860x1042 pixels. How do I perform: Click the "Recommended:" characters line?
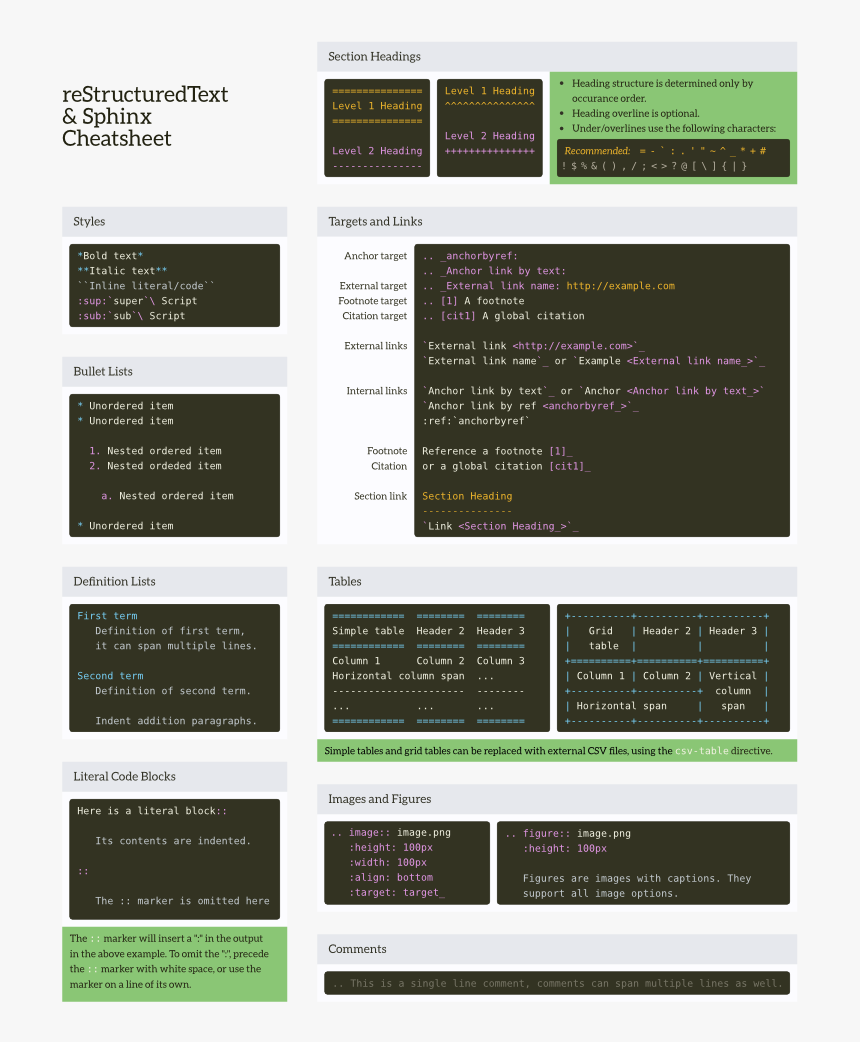[x=665, y=151]
